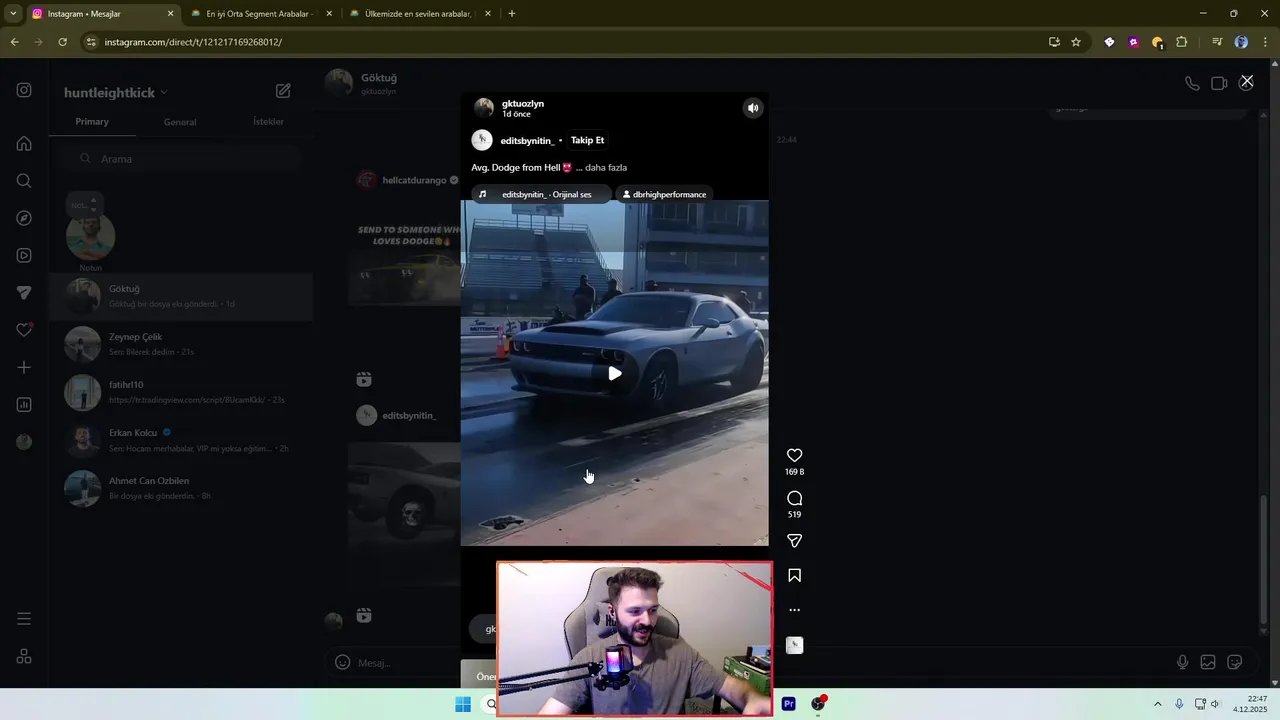
Task: Open the three-dot options on the reel
Action: point(794,610)
